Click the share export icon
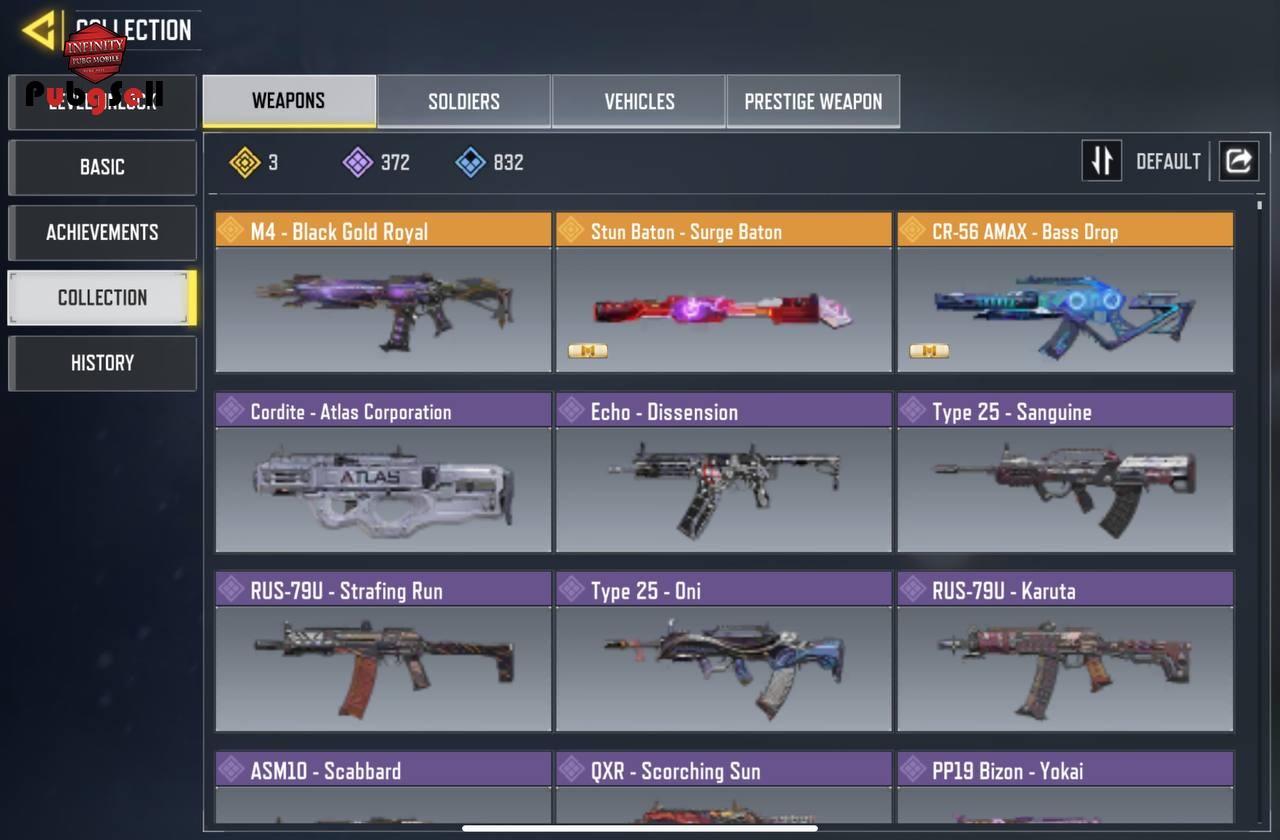 click(1238, 161)
